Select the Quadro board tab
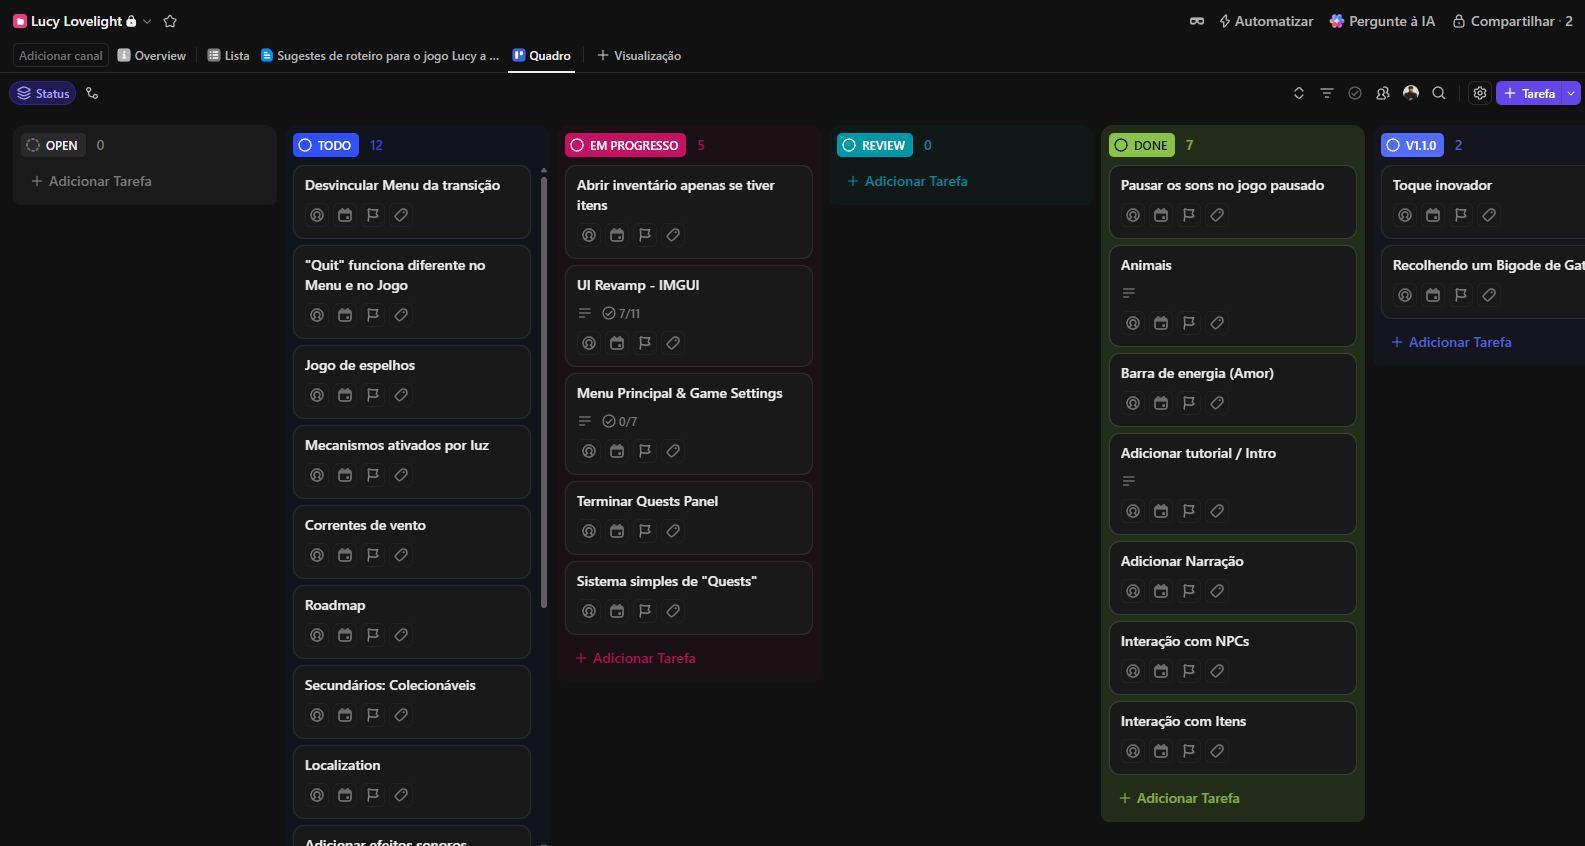Image resolution: width=1585 pixels, height=846 pixels. pos(541,56)
